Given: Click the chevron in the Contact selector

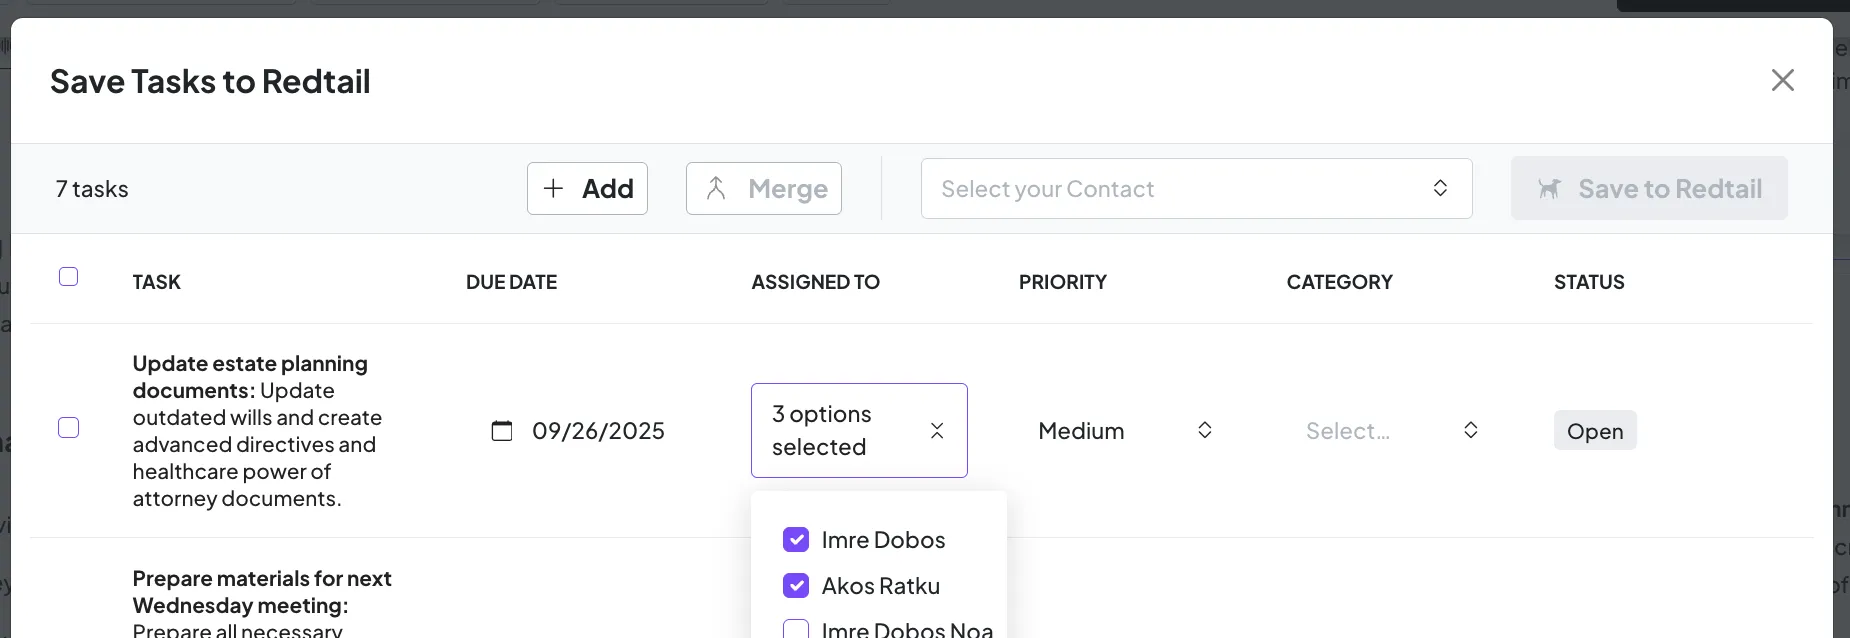Looking at the screenshot, I should coord(1440,188).
